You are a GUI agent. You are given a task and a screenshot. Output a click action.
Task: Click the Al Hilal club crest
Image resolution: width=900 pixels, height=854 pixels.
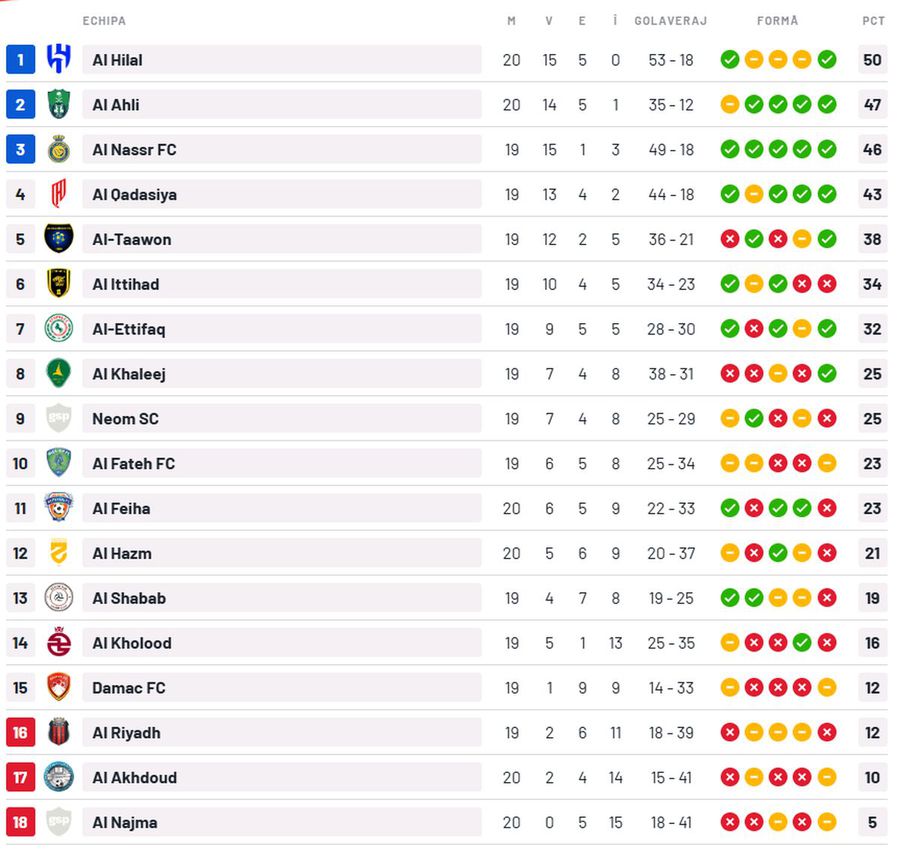tap(59, 60)
